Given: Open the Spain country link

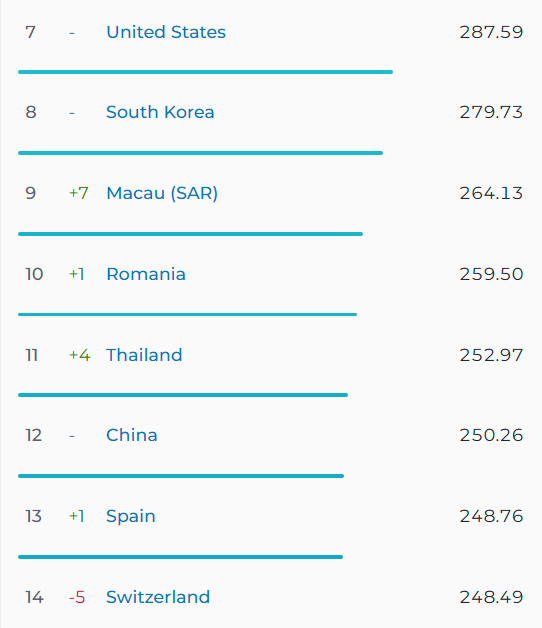Looking at the screenshot, I should (131, 516).
